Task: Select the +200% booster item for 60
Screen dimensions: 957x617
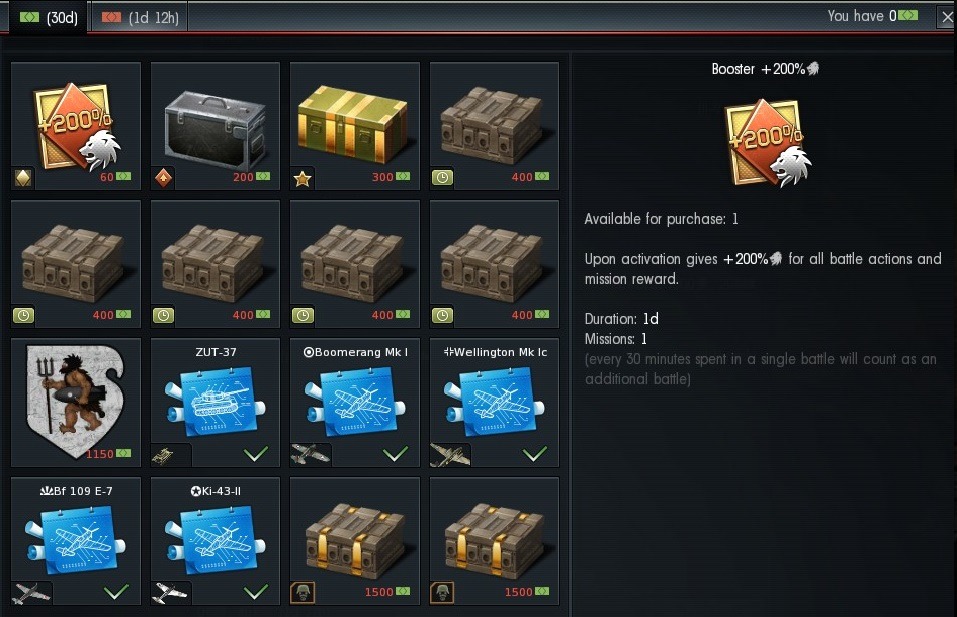Action: point(76,126)
